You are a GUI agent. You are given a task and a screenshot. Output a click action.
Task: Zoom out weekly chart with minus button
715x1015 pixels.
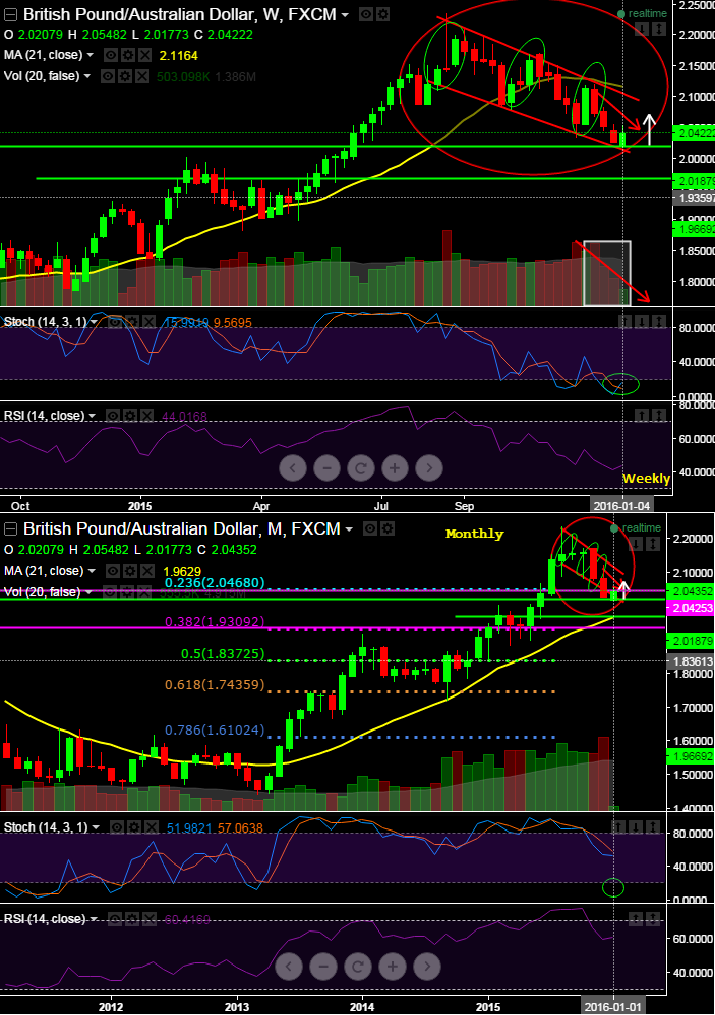pyautogui.click(x=327, y=467)
